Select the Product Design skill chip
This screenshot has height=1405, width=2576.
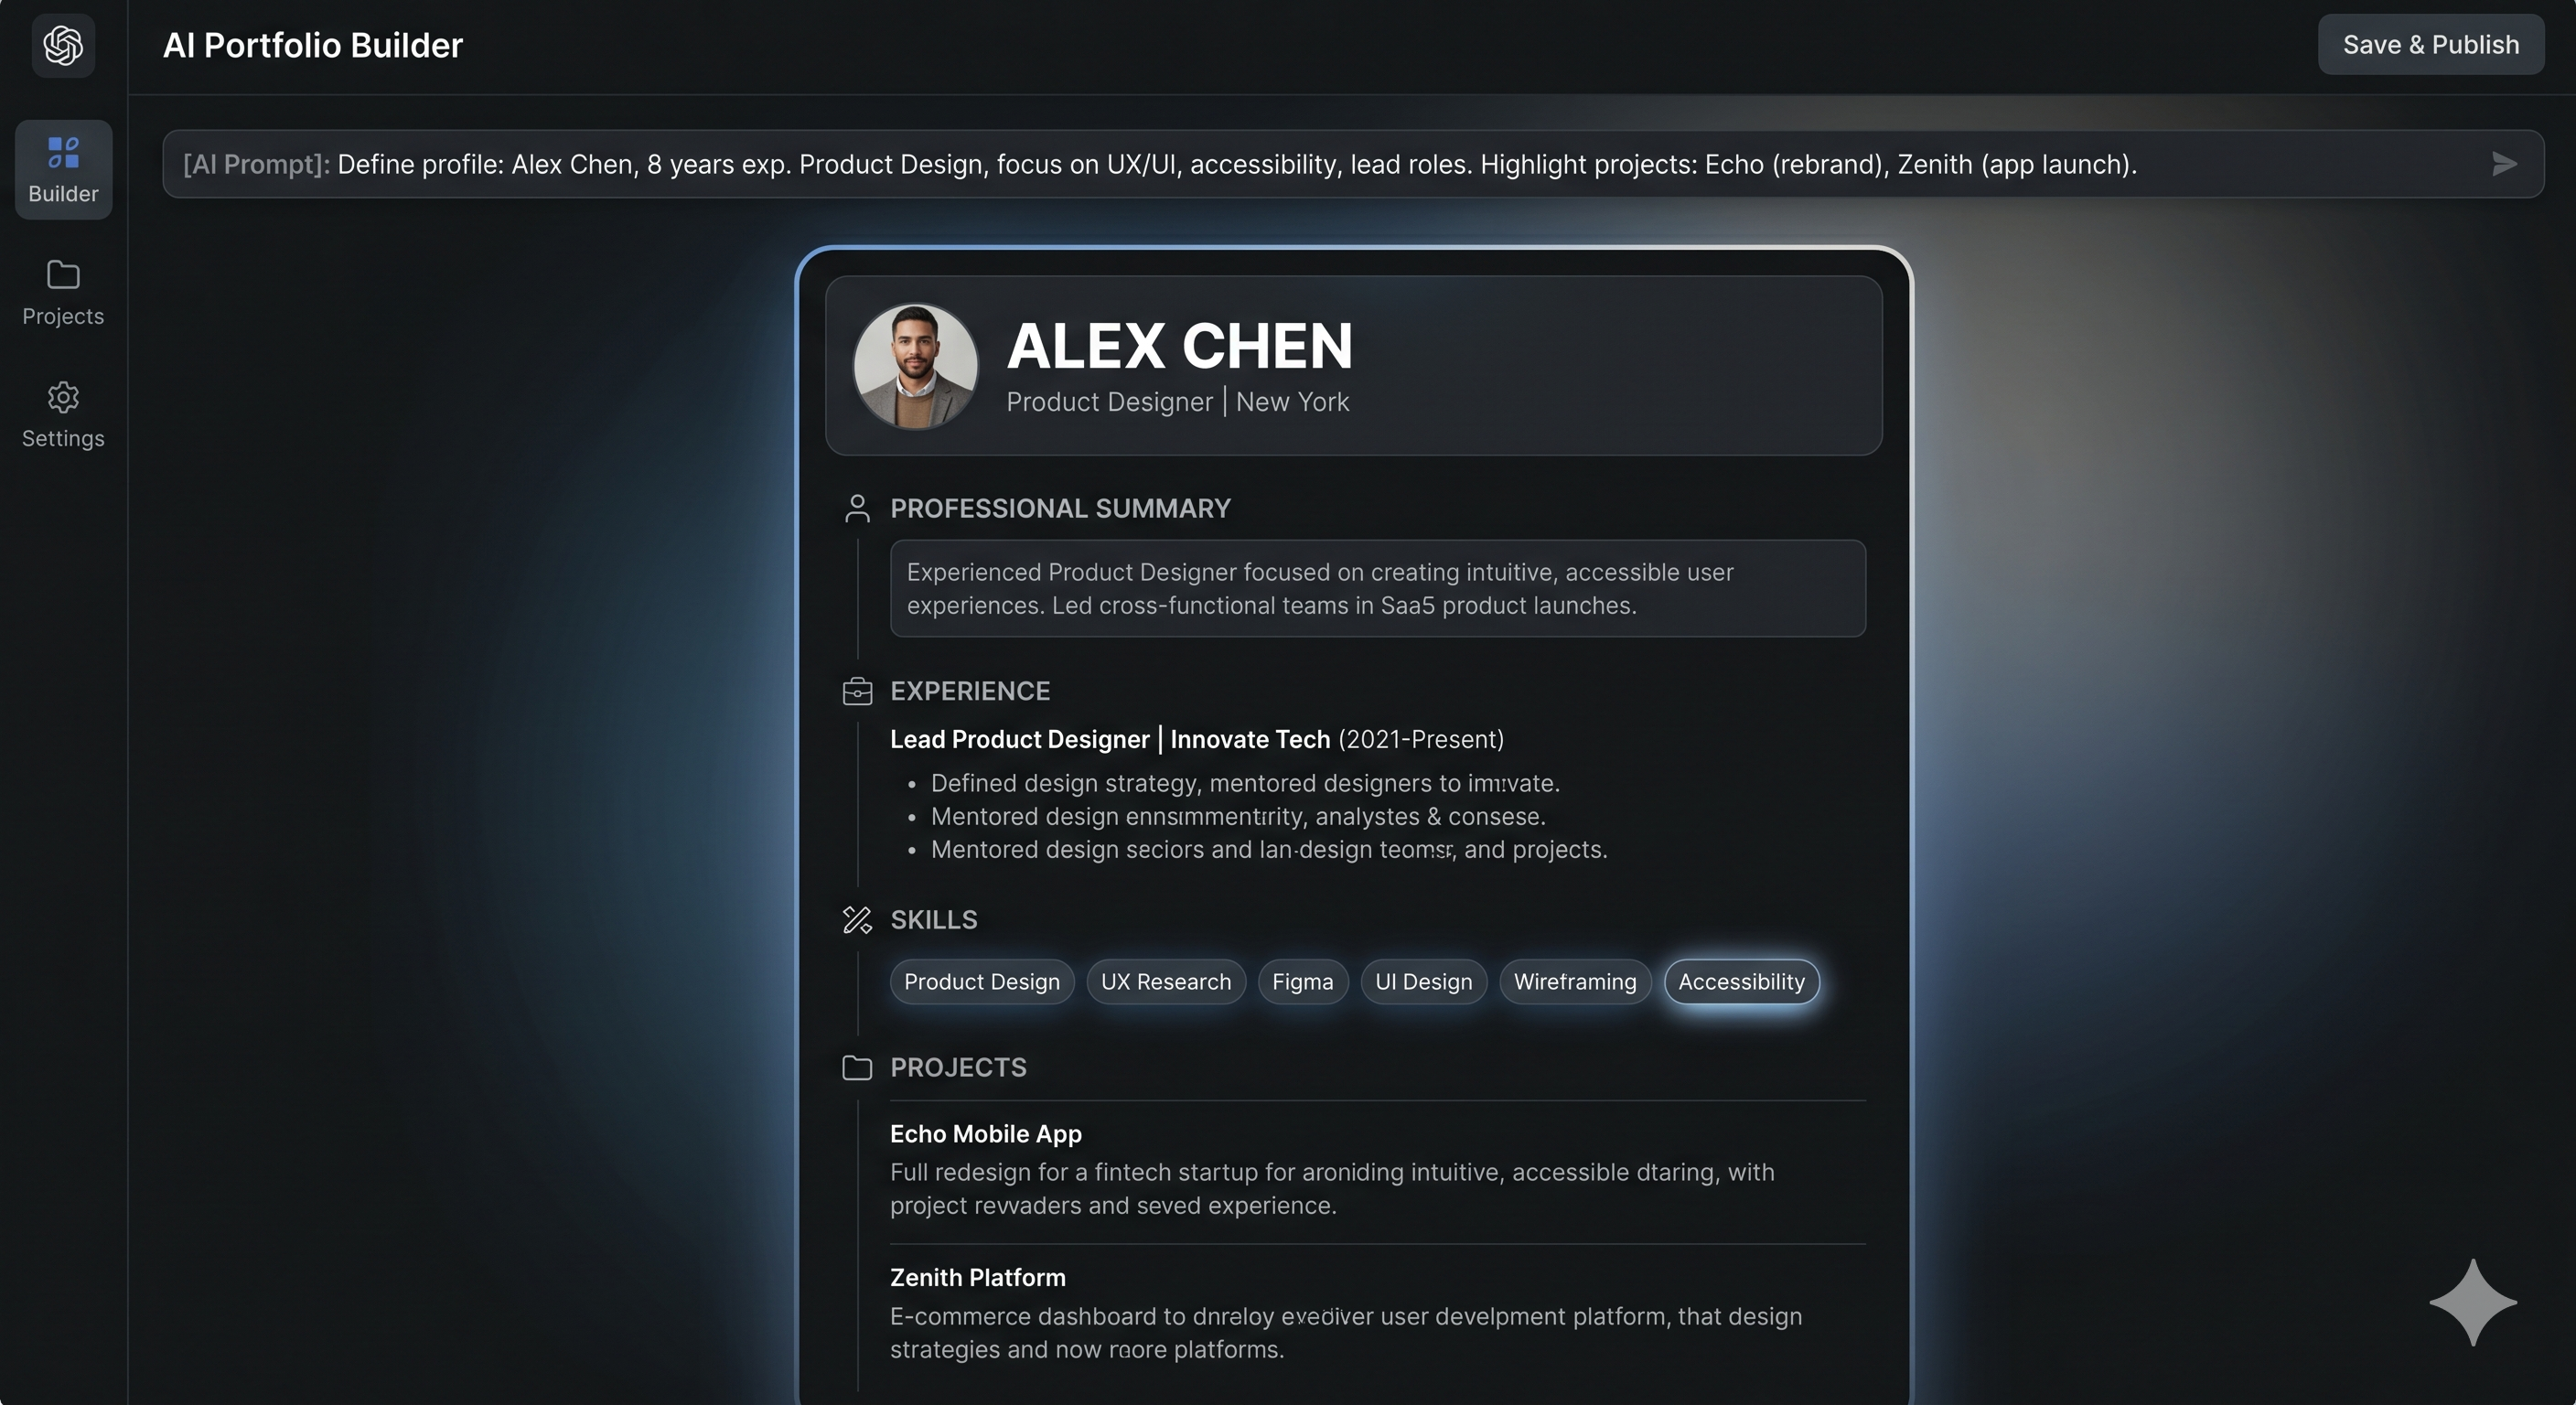pyautogui.click(x=982, y=982)
